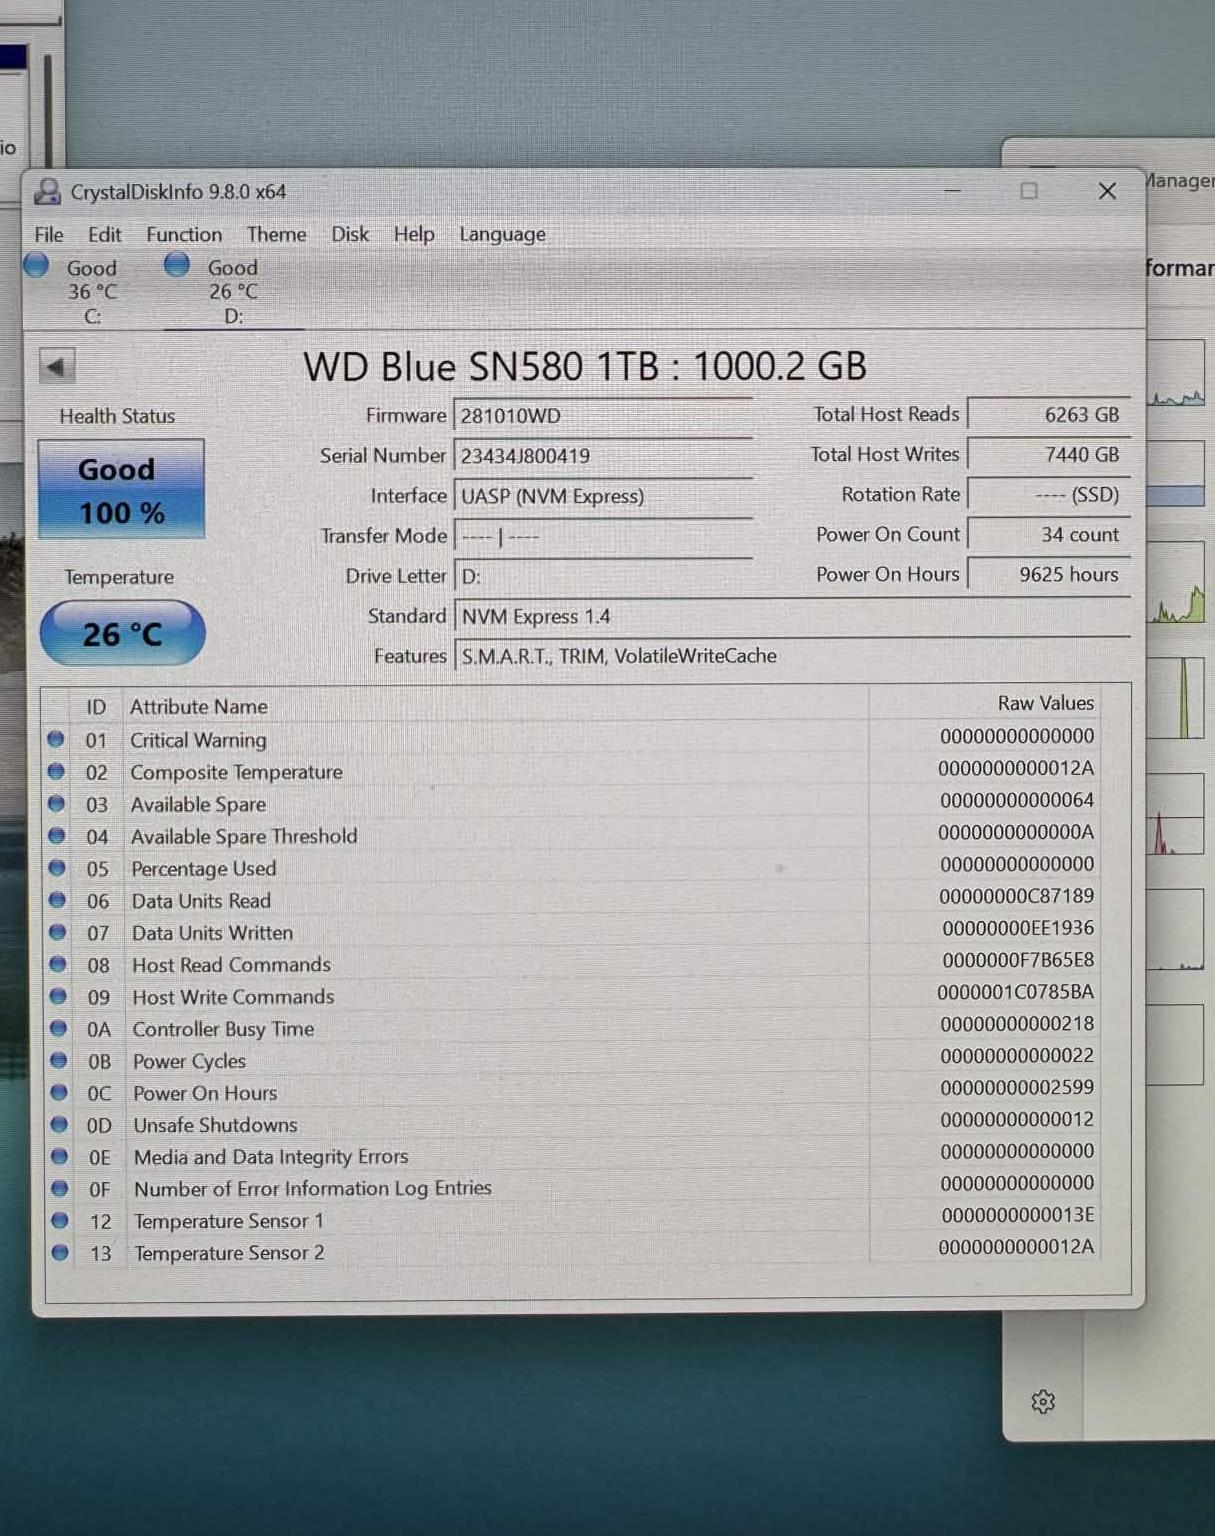The image size is (1215, 1536).
Task: Click status dot of Data Units Read row
Action: [x=57, y=899]
